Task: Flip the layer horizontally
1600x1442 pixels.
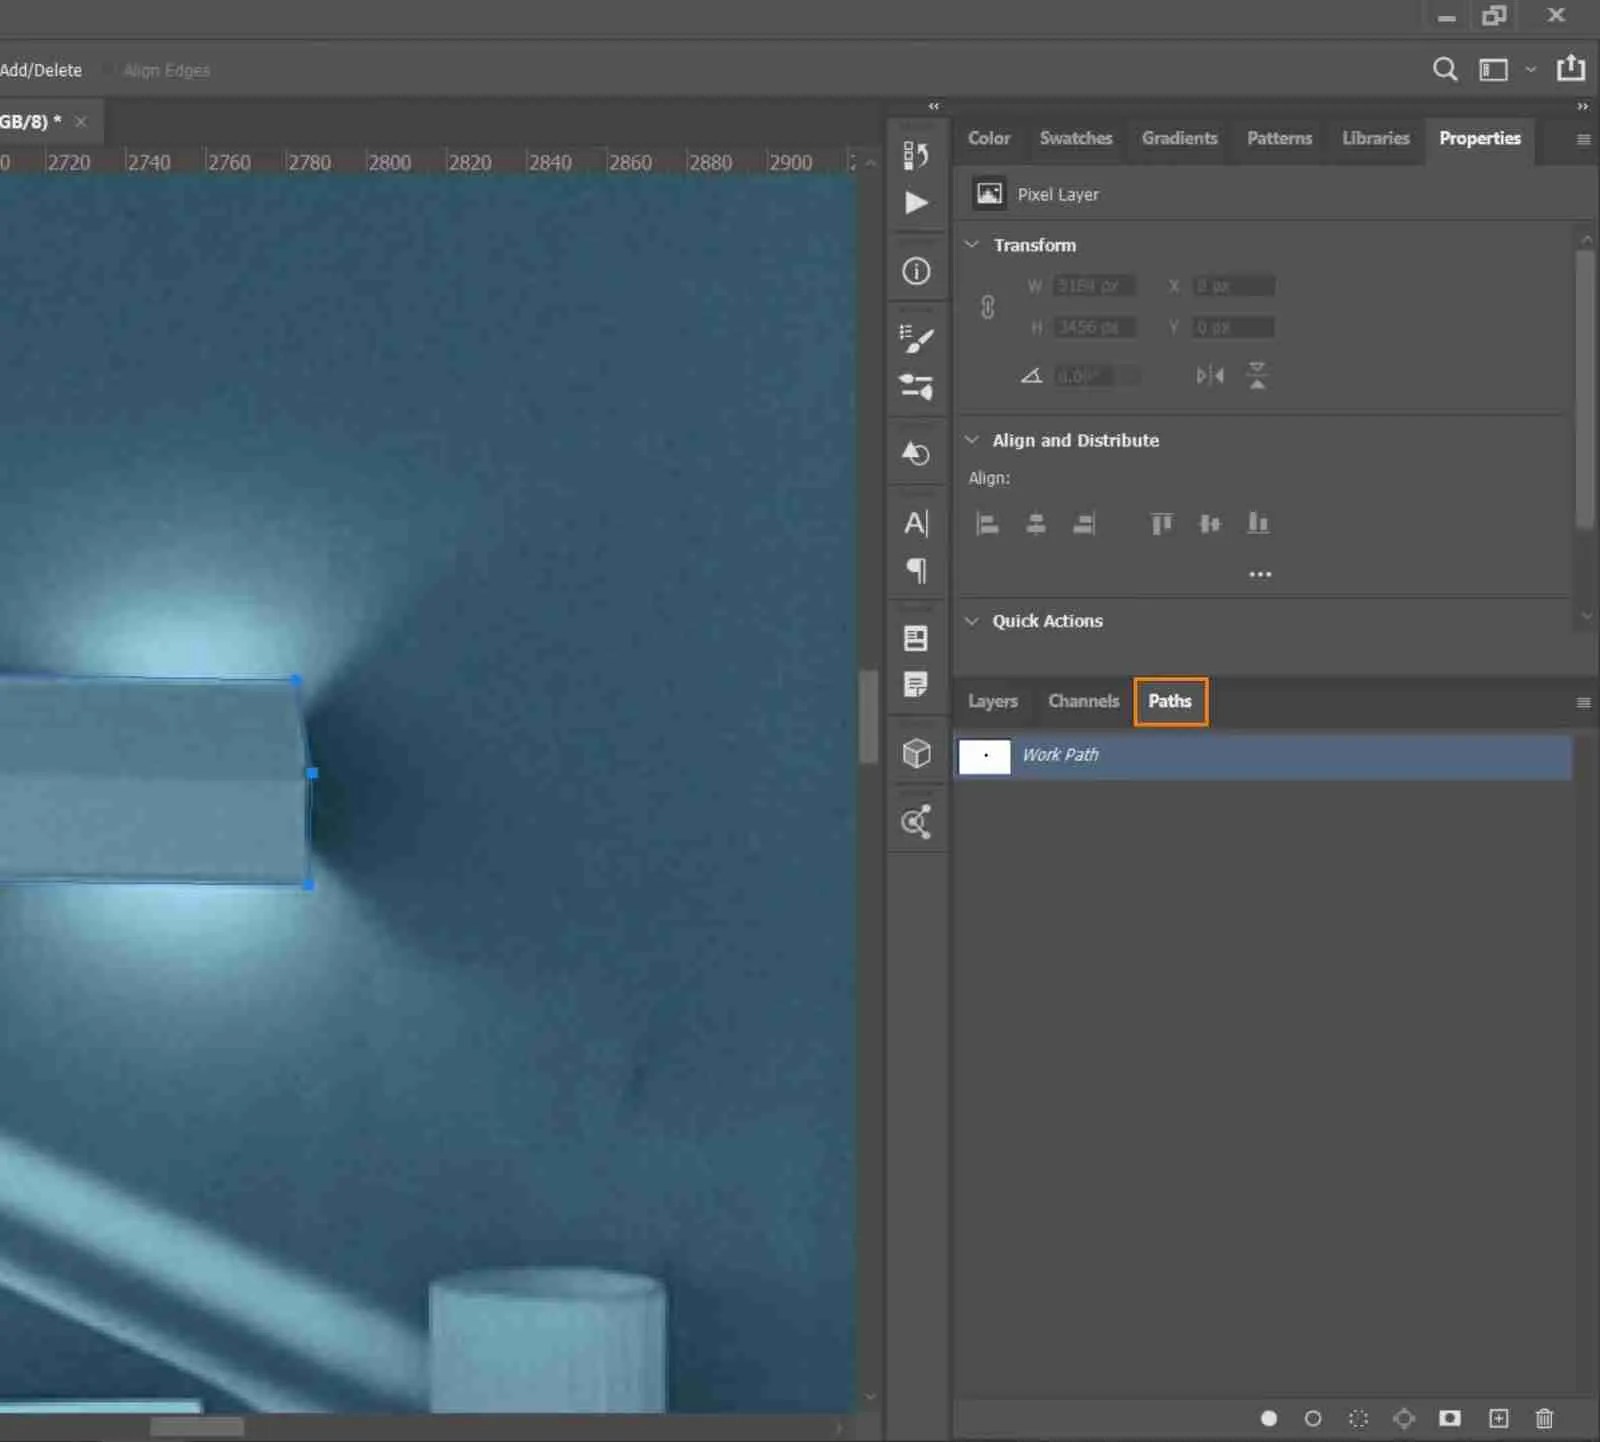Action: (x=1209, y=375)
